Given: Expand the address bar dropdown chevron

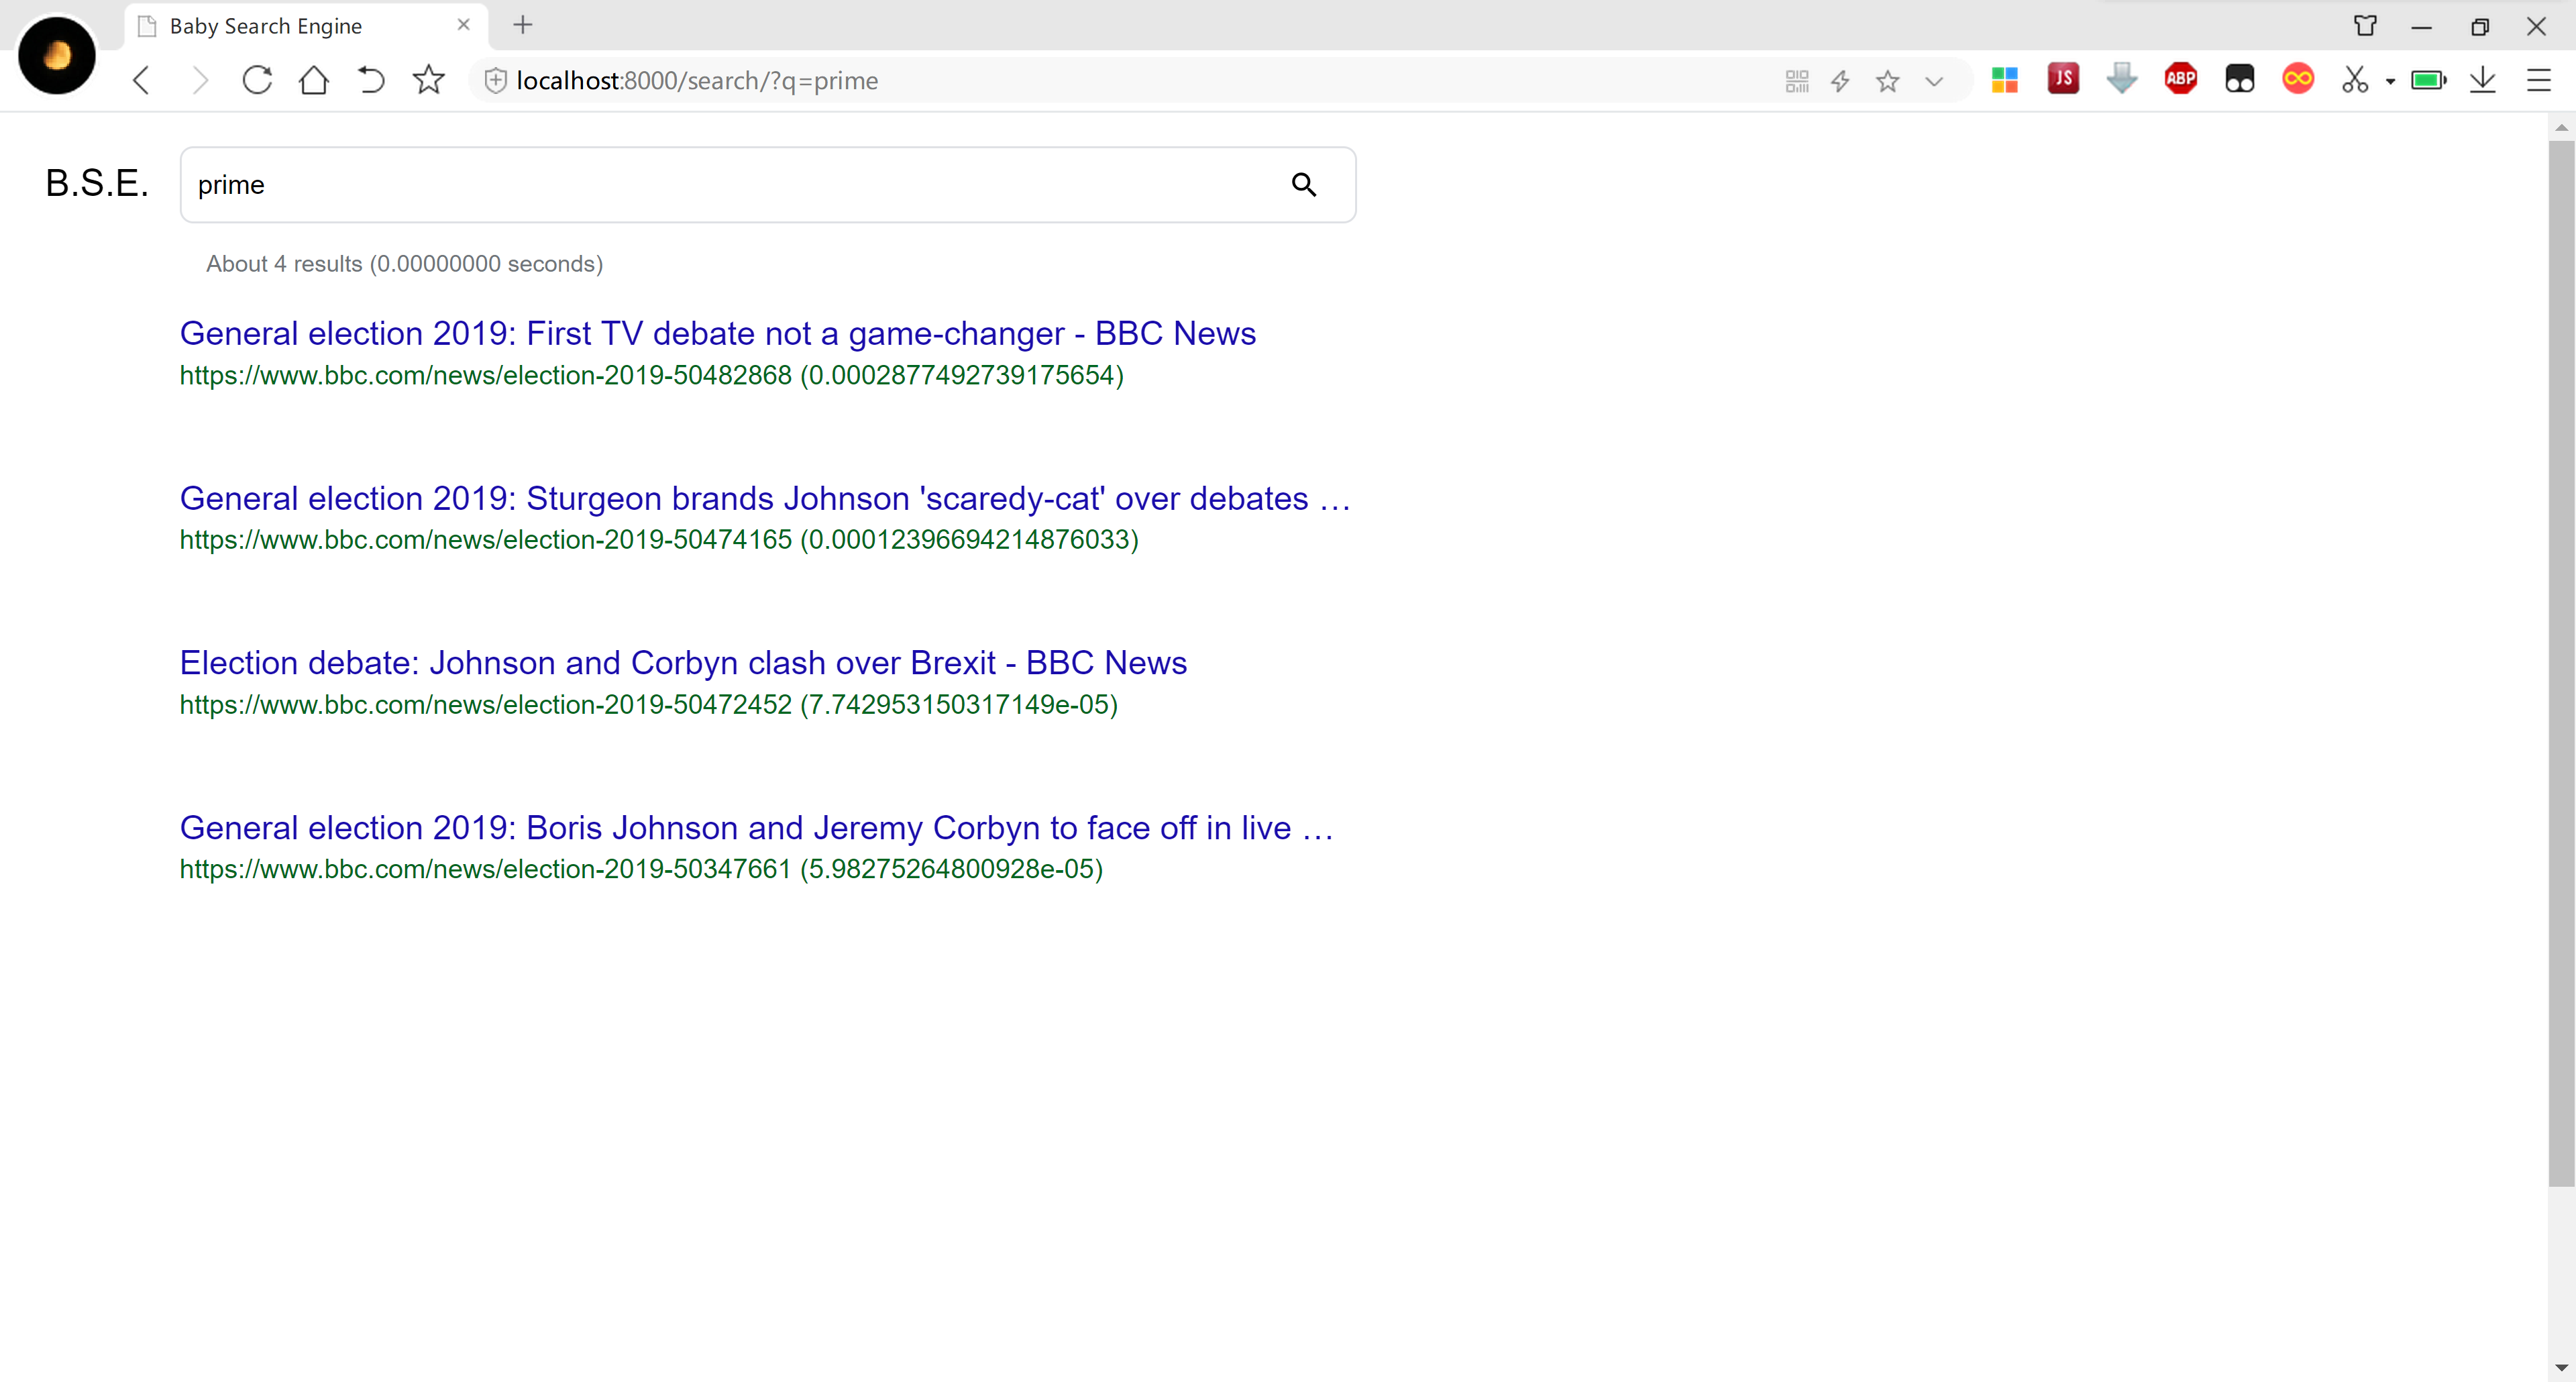Looking at the screenshot, I should click(1934, 81).
